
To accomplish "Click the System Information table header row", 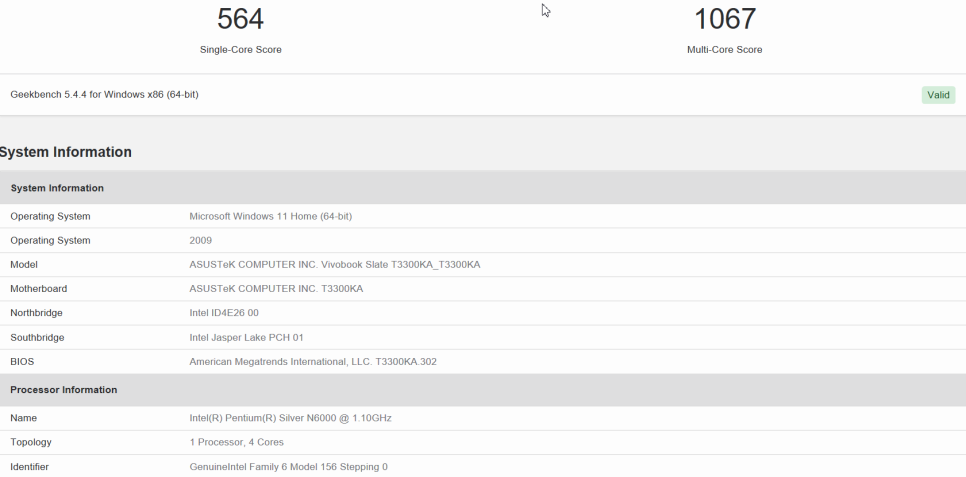I will [x=483, y=187].
